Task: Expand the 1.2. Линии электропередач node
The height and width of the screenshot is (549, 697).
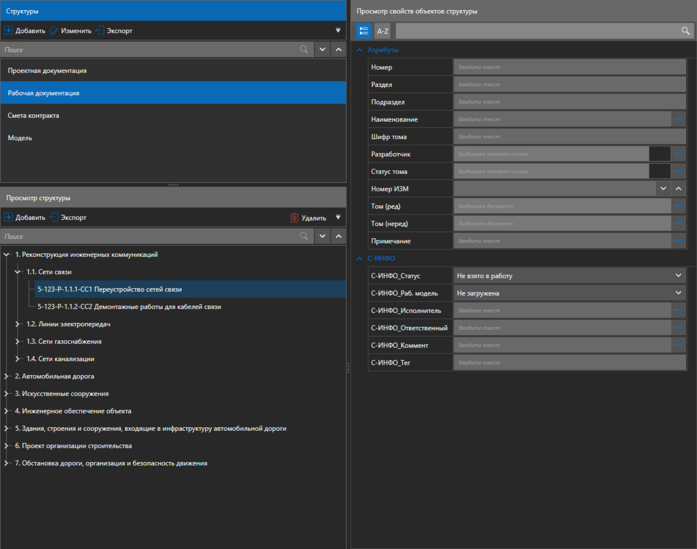Action: (18, 324)
